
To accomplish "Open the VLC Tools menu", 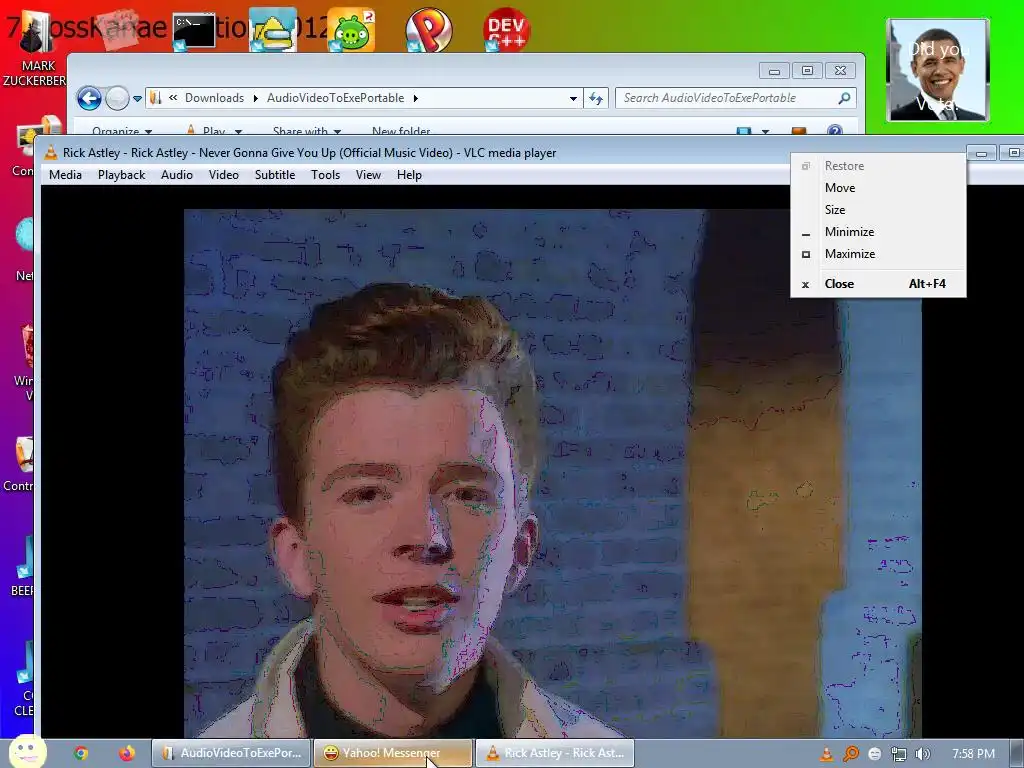I will tap(325, 175).
